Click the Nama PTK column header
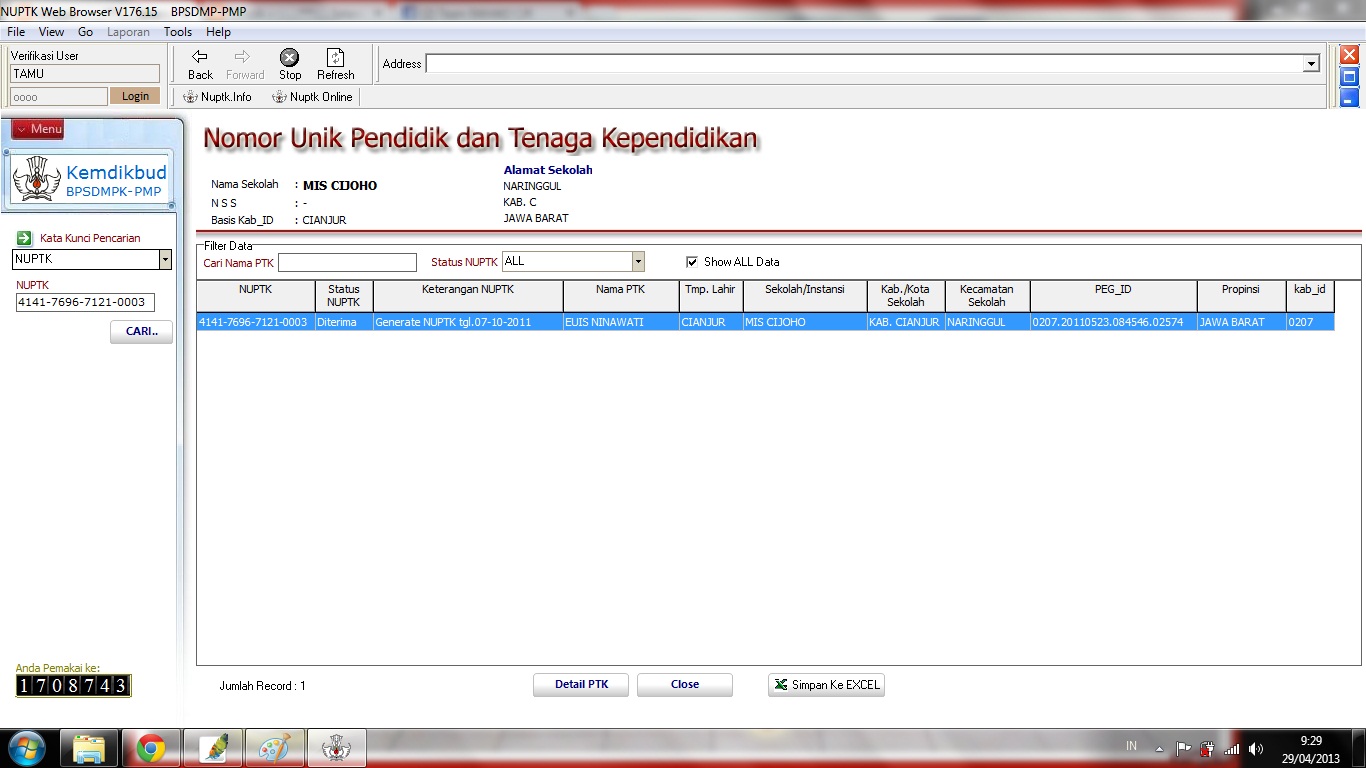Image resolution: width=1366 pixels, height=768 pixels. coord(621,296)
